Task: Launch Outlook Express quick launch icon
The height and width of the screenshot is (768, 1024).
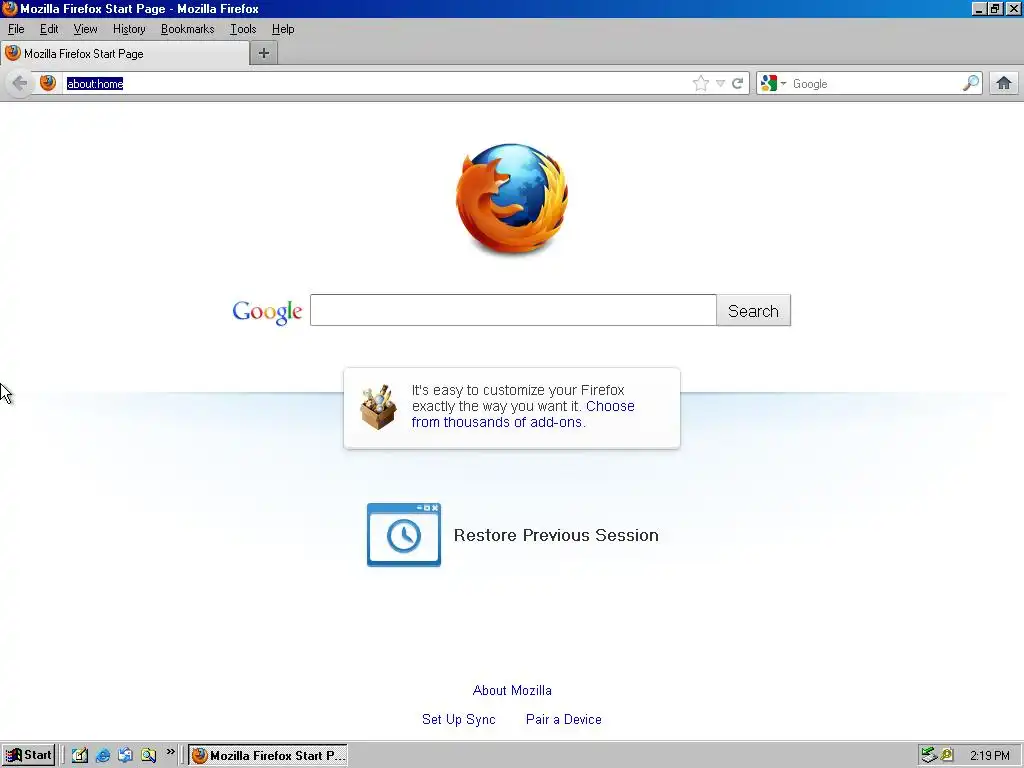Action: click(125, 755)
